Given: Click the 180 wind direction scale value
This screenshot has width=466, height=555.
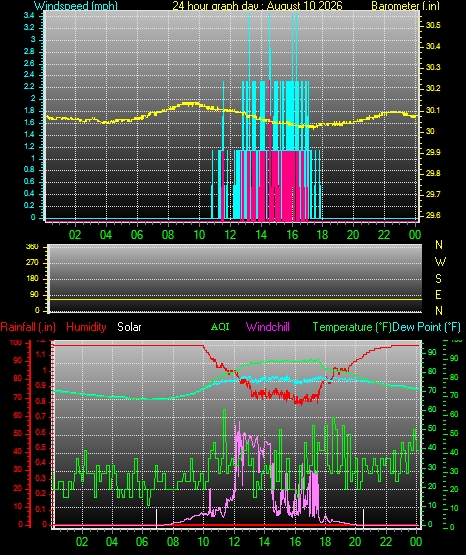Looking at the screenshot, I should [32, 279].
